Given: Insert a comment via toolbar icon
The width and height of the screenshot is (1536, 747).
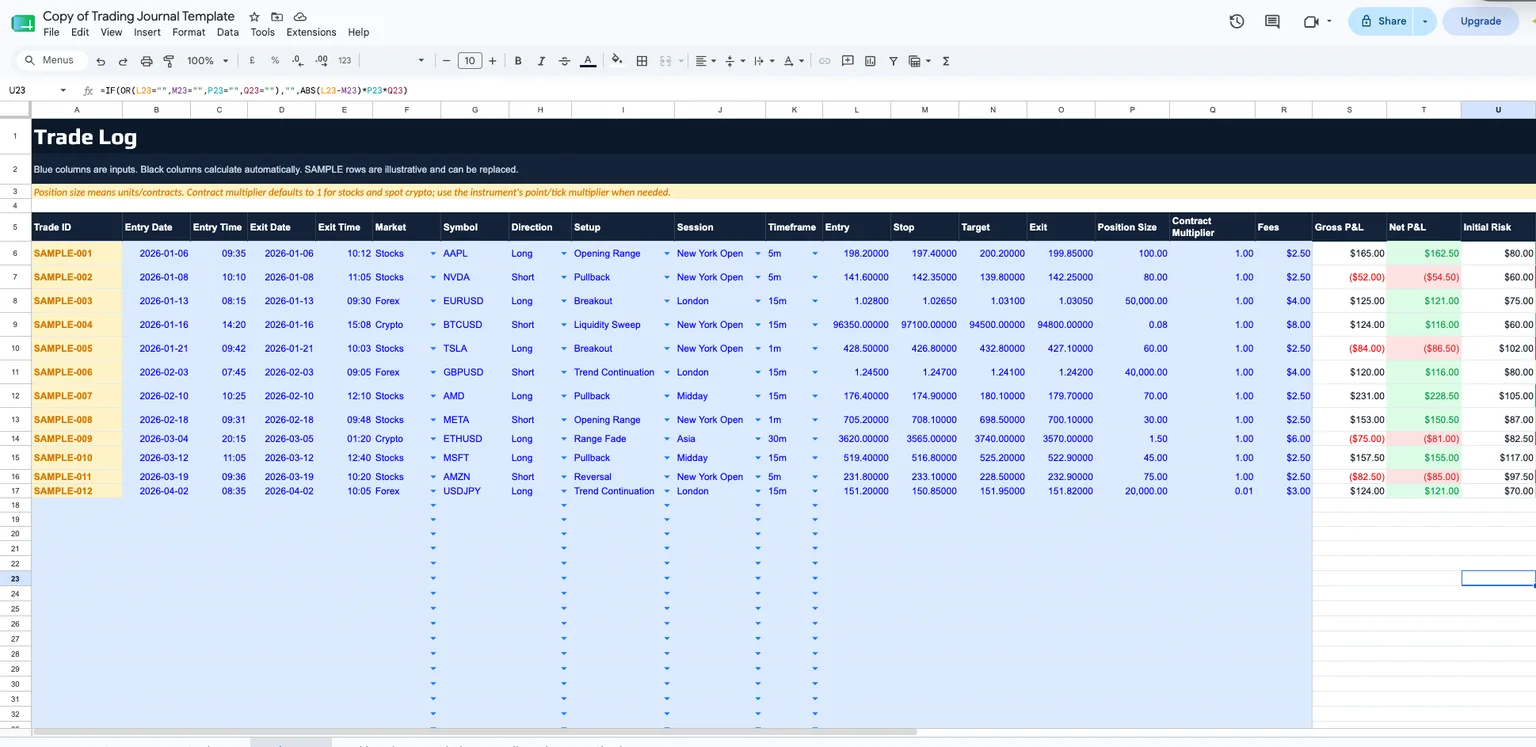Looking at the screenshot, I should (847, 61).
